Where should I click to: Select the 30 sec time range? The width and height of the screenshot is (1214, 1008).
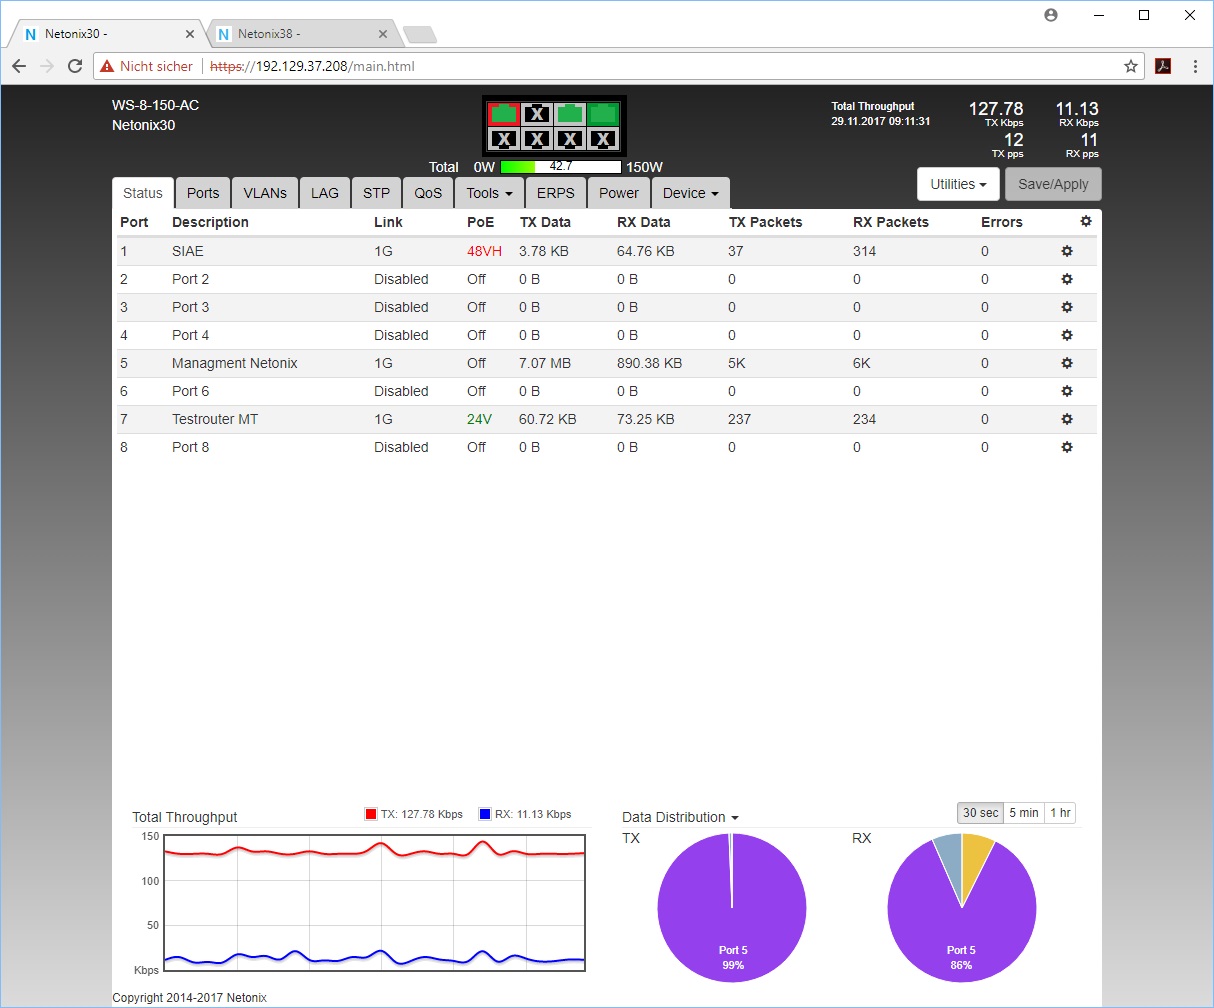click(980, 813)
